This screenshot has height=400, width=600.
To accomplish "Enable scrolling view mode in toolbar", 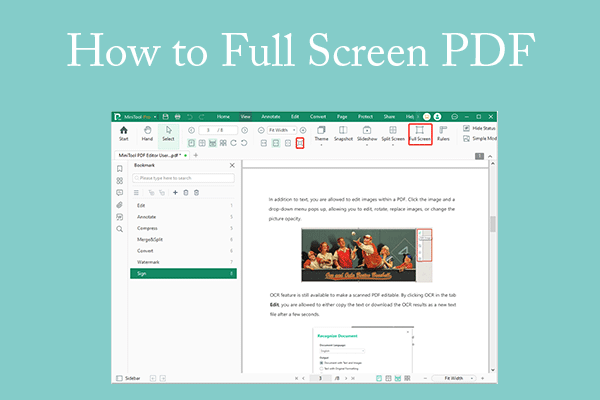I will [212, 143].
